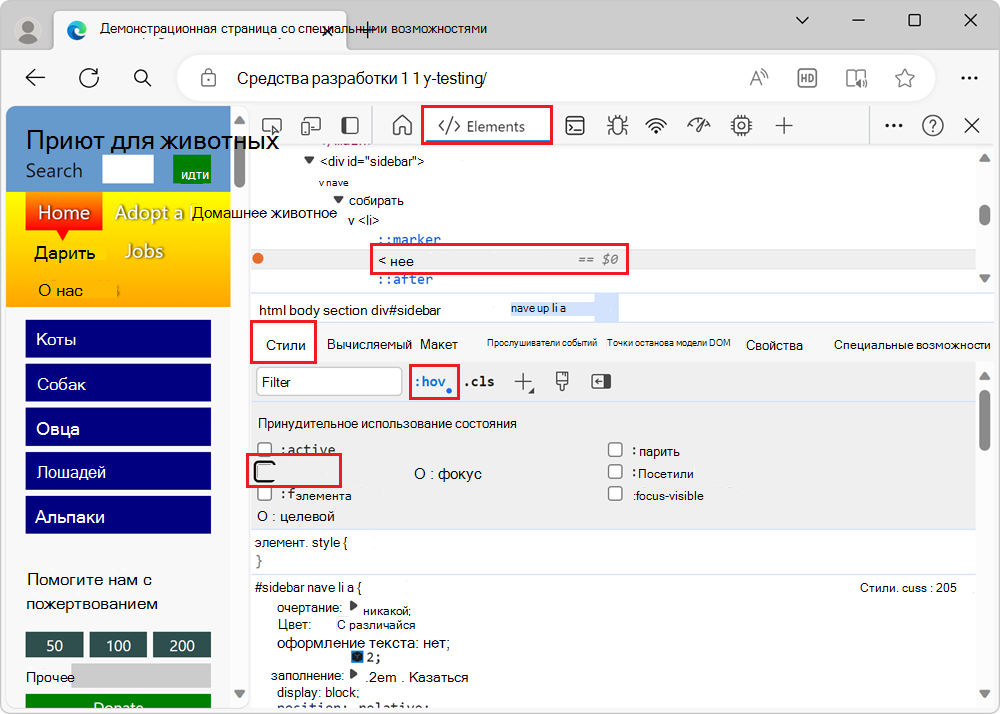Collapse the собирать tree node arrow
This screenshot has height=714, width=1000.
339,200
